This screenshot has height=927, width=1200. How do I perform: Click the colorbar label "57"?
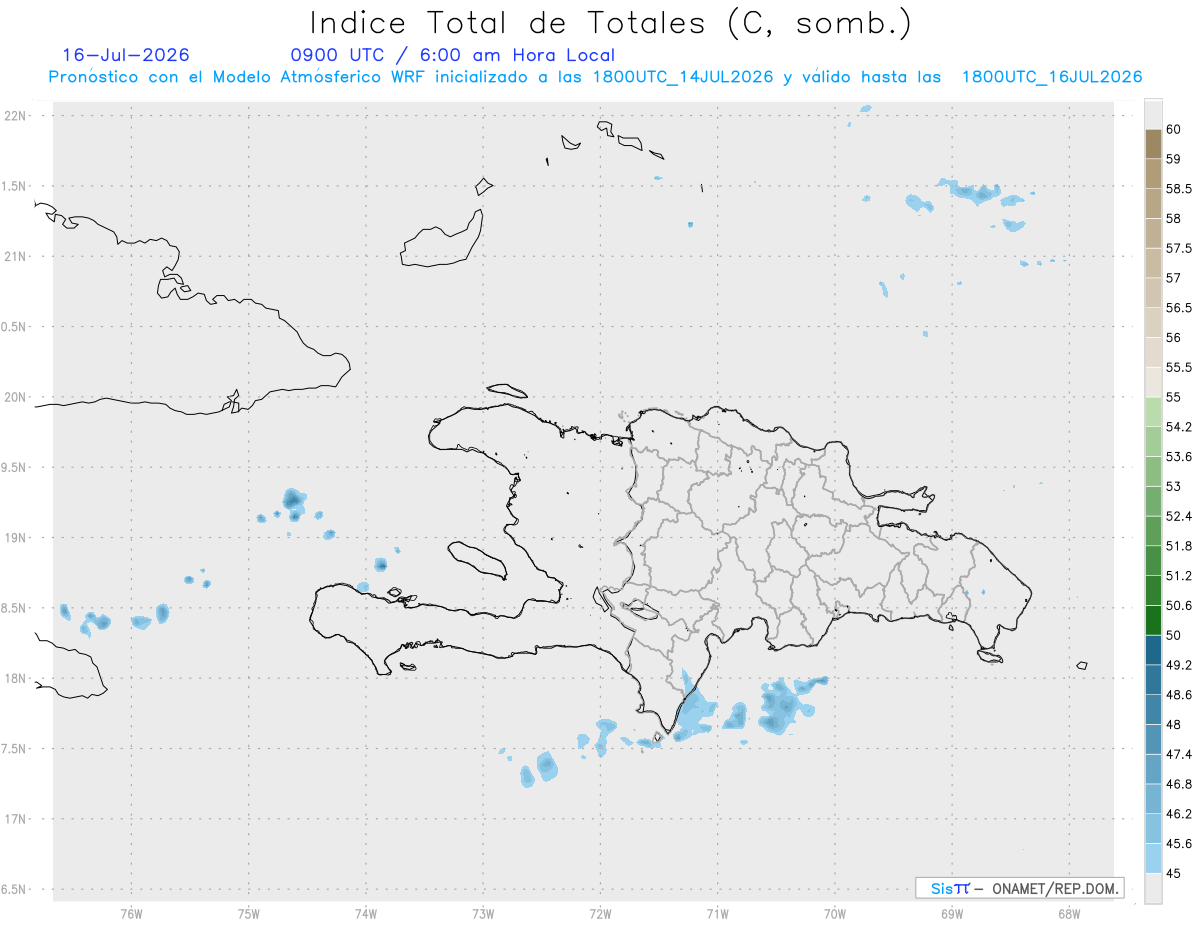pyautogui.click(x=1174, y=278)
